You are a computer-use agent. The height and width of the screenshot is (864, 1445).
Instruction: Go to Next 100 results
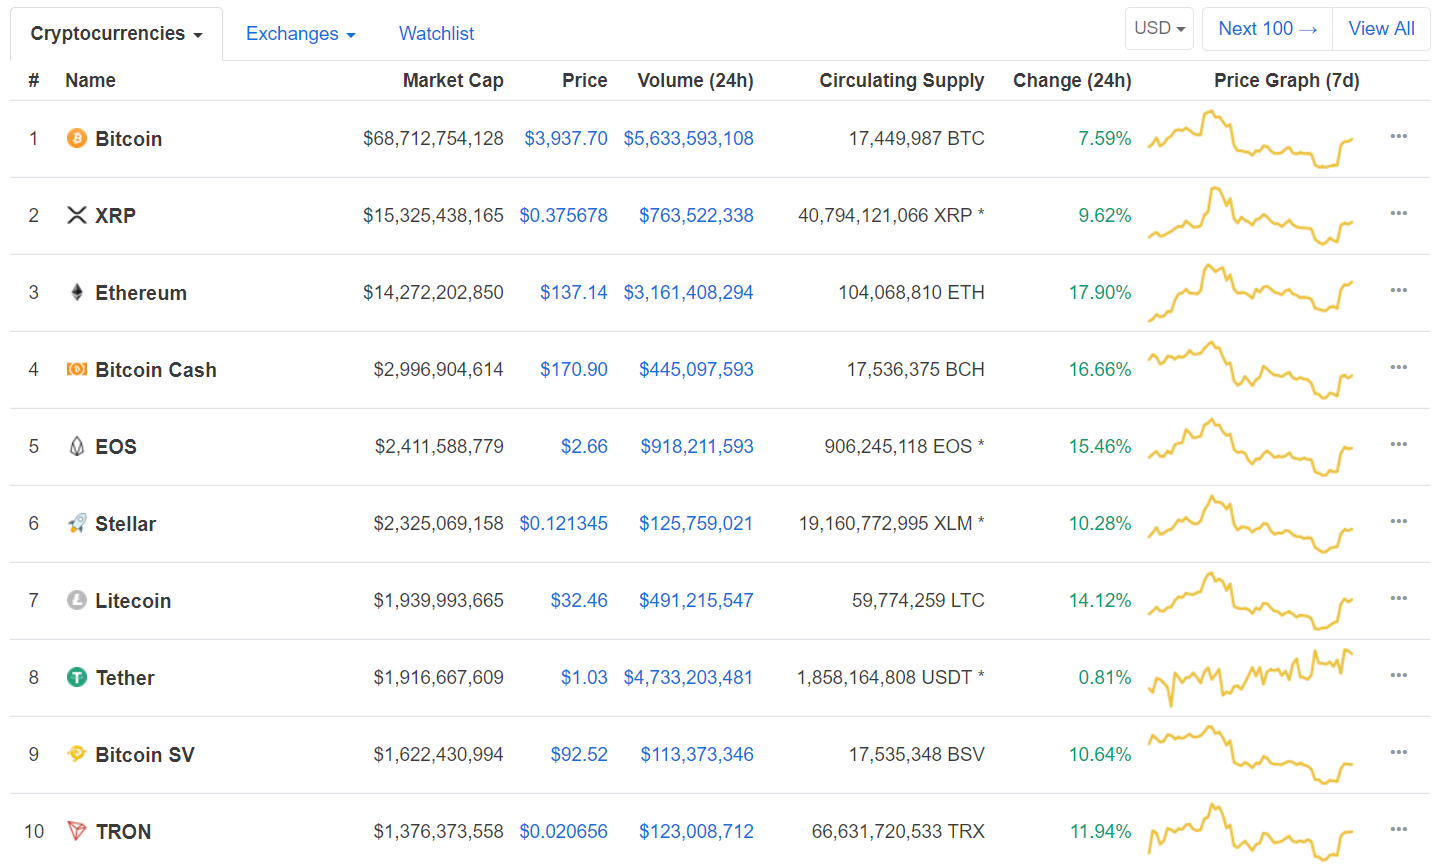[x=1267, y=29]
